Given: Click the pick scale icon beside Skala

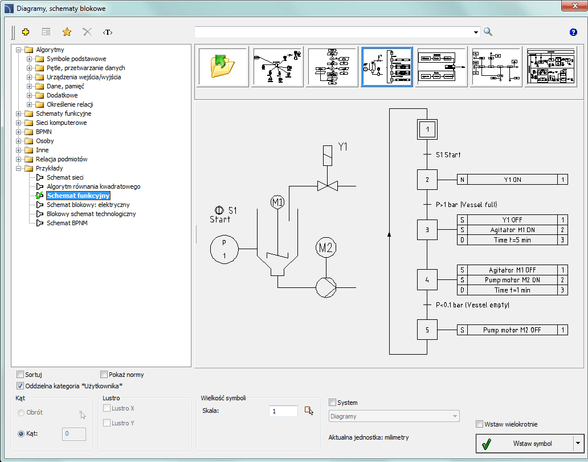Looking at the screenshot, I should (309, 411).
